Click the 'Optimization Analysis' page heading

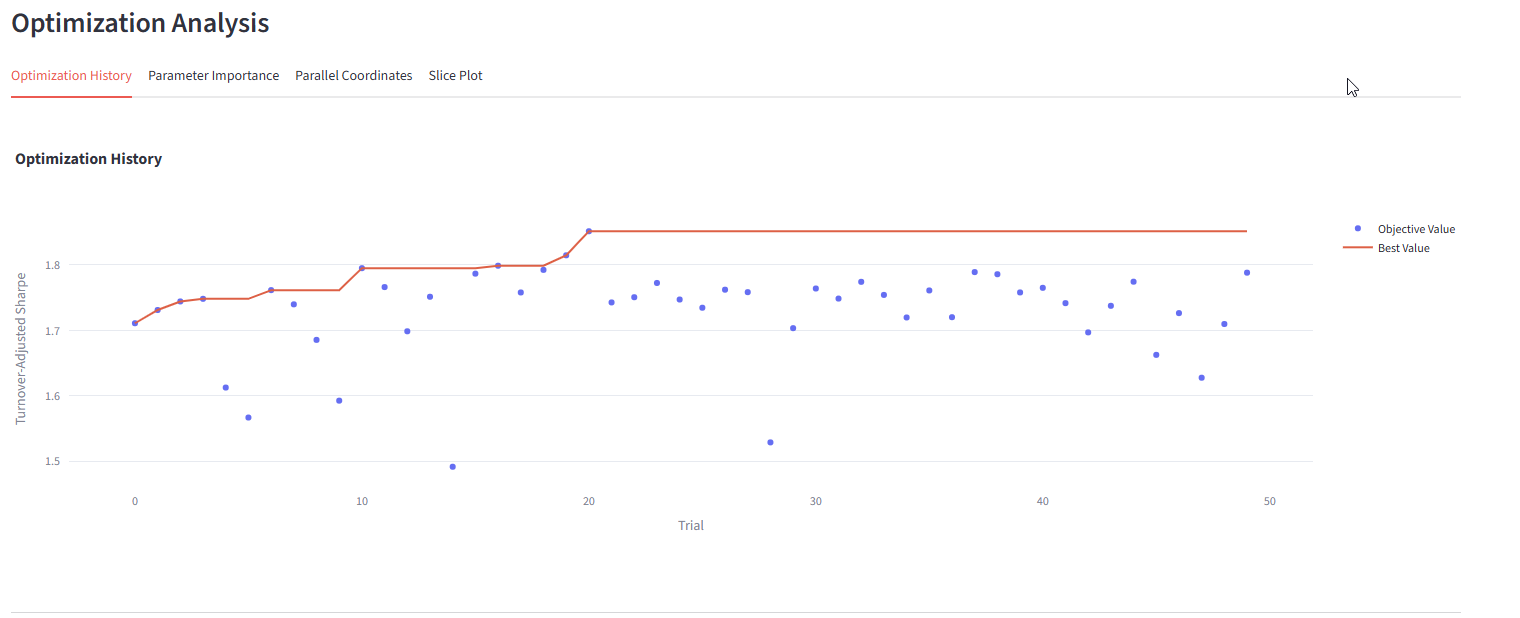(140, 23)
